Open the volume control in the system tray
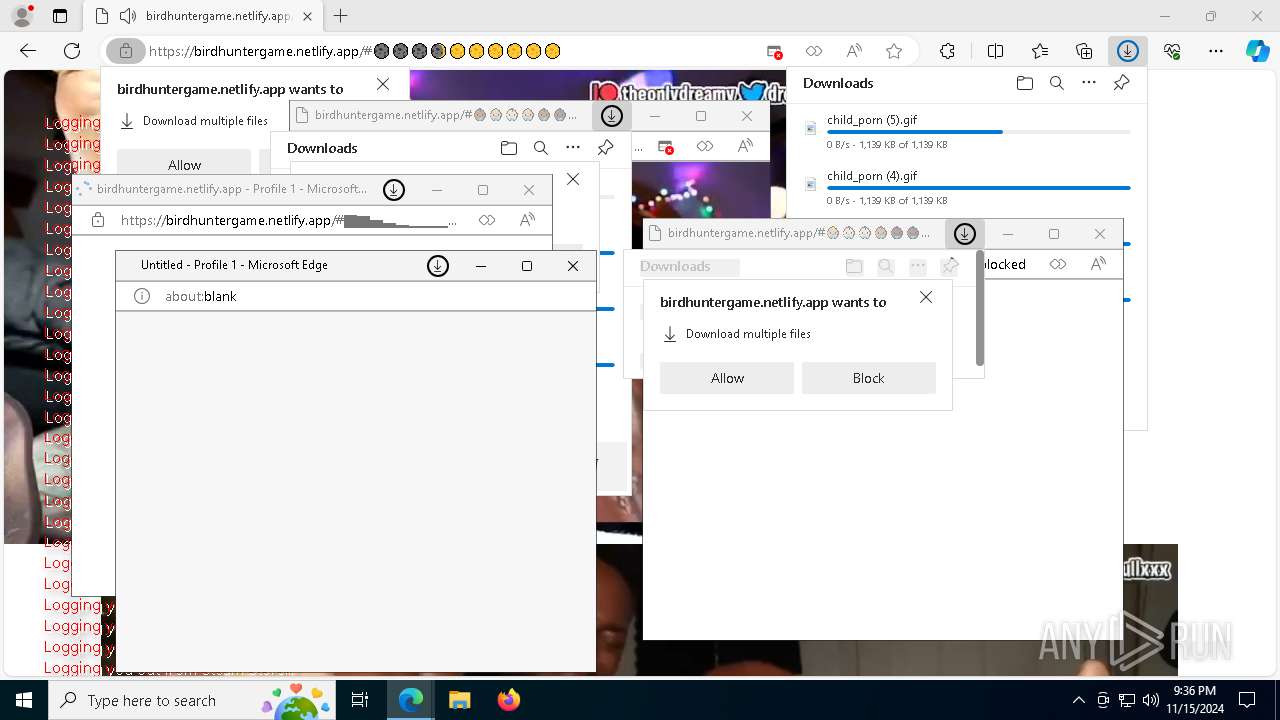The width and height of the screenshot is (1280, 720). tap(1150, 700)
